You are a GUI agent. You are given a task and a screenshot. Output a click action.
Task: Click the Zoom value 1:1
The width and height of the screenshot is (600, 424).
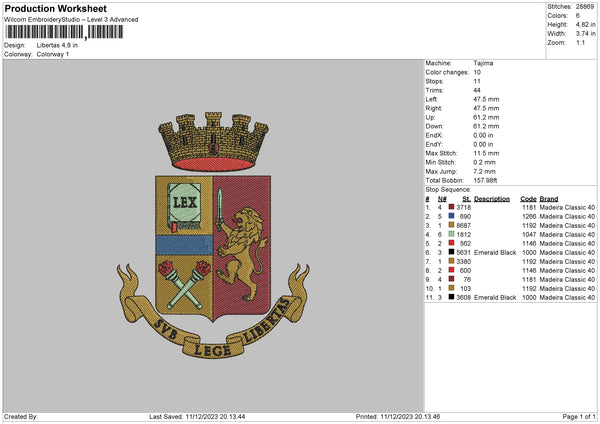[580, 42]
